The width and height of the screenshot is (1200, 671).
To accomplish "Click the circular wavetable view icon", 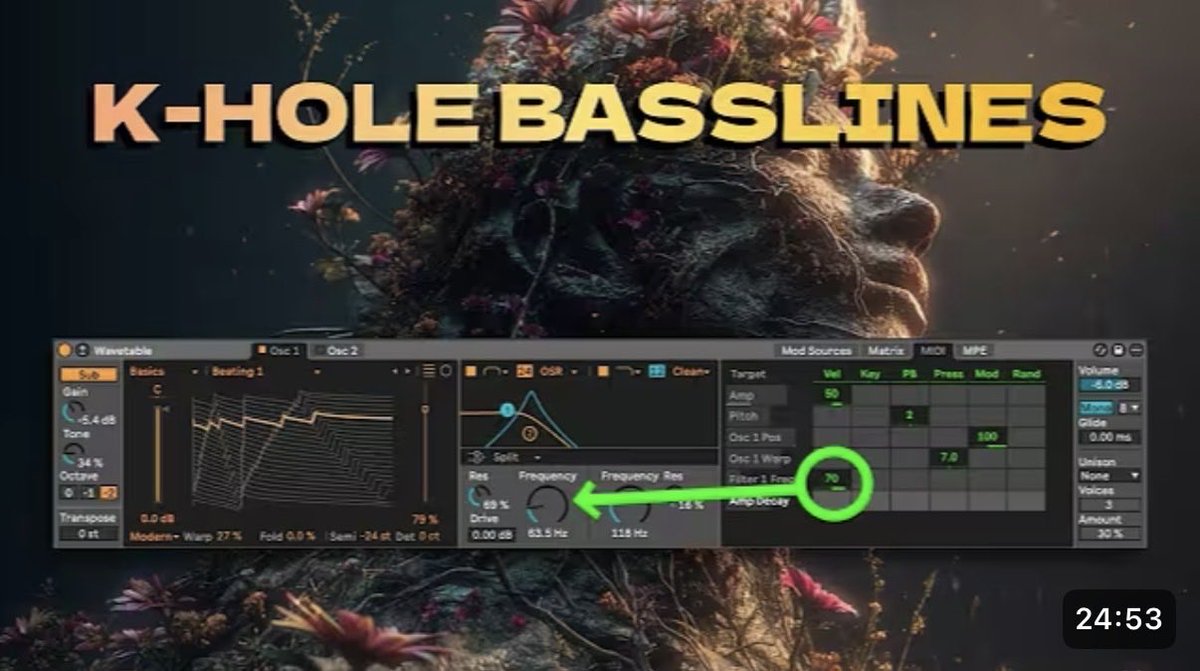I will point(446,371).
